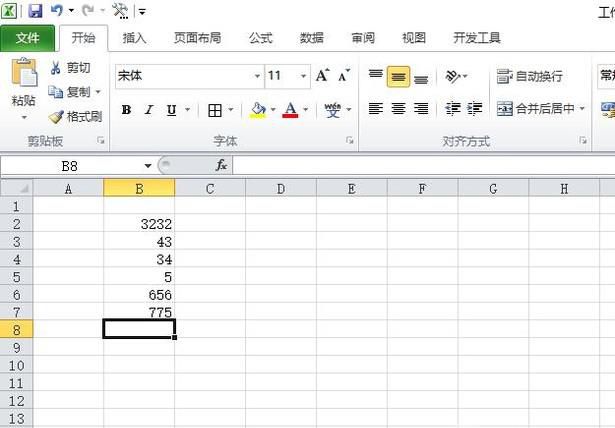Open the underline style dropdown arrow
The height and width of the screenshot is (428, 615).
coord(187,109)
